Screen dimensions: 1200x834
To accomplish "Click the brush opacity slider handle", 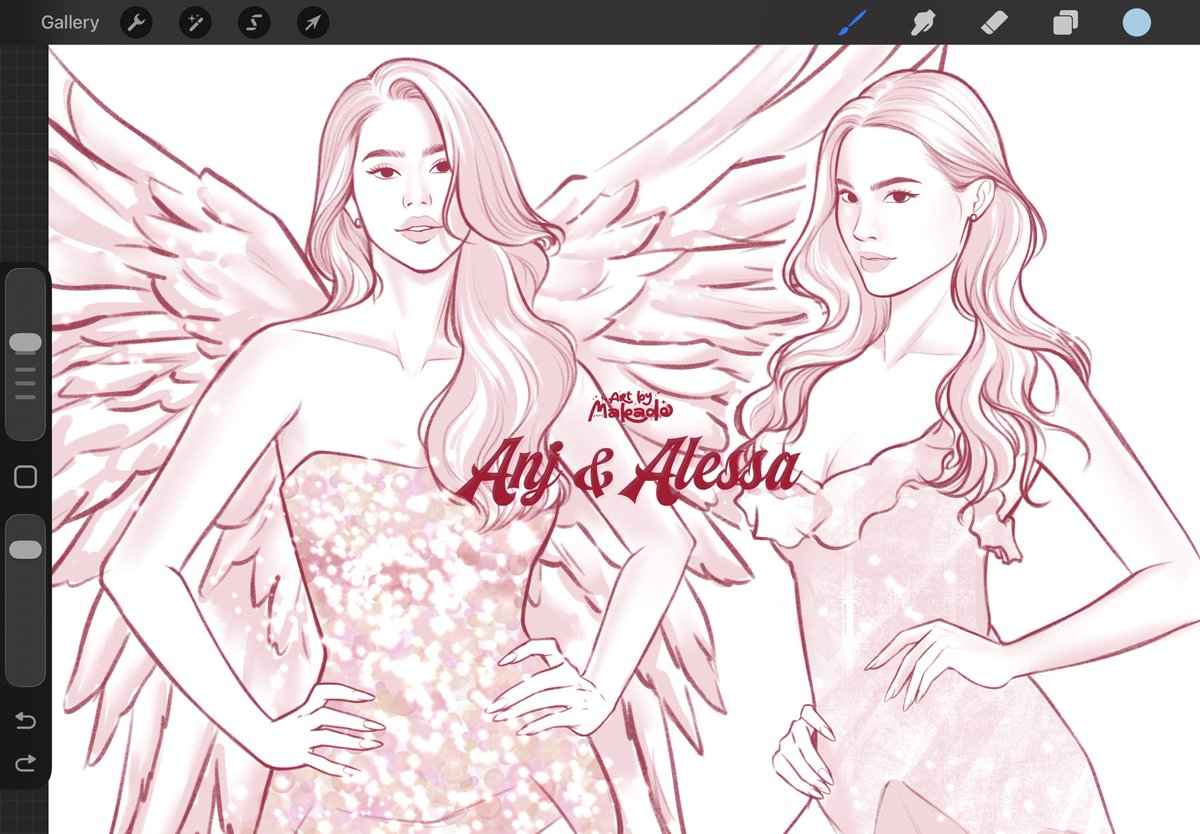I will 25,550.
